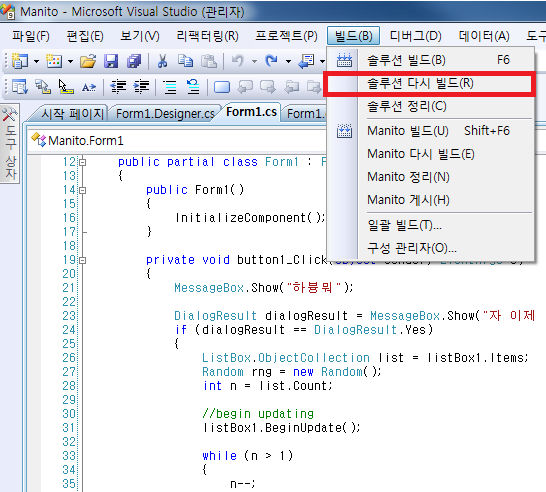
Task: Open the 도구 상자 toolbox side panel
Action: point(10,143)
